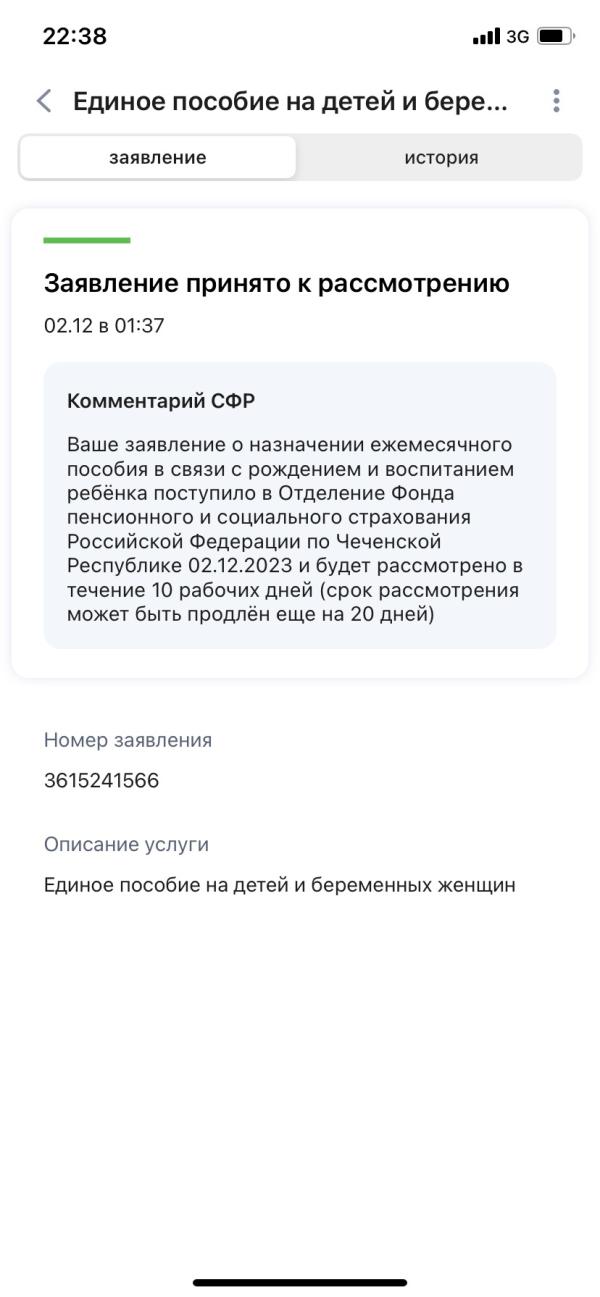Tap application number 3615241566
The width and height of the screenshot is (600, 1297).
pyautogui.click(x=101, y=781)
